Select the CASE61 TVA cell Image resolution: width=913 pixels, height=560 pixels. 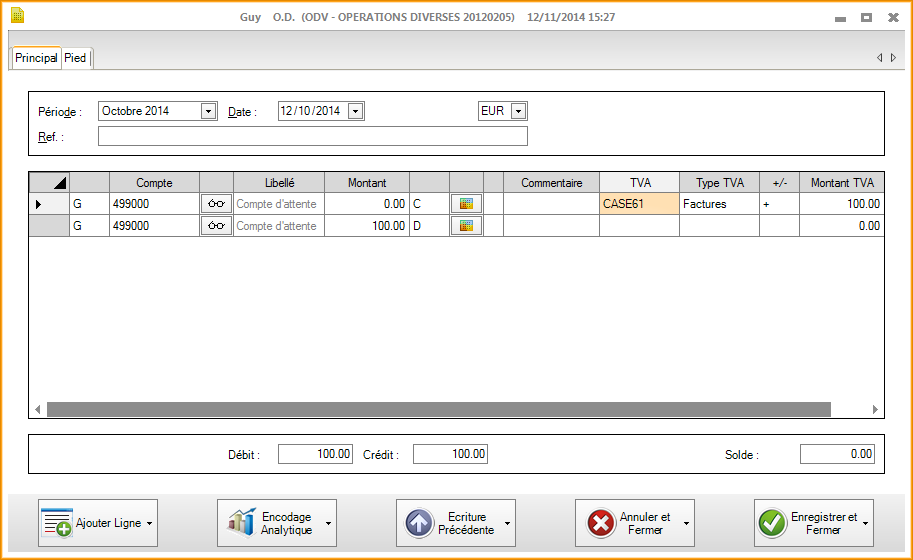coord(639,204)
